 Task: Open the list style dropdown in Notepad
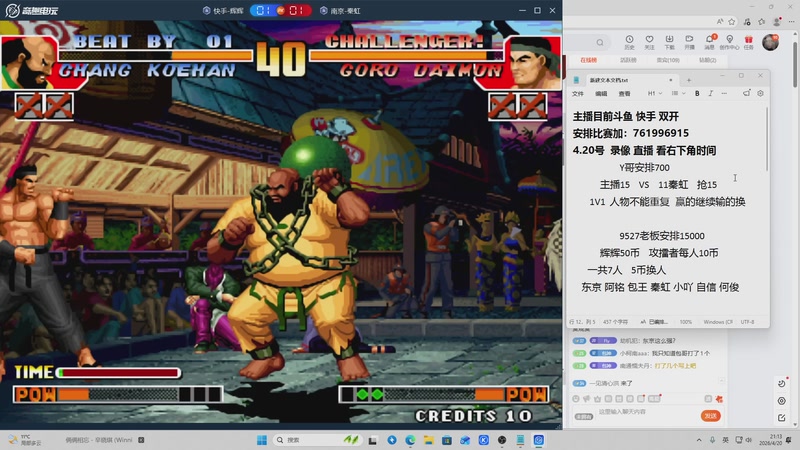tap(678, 93)
